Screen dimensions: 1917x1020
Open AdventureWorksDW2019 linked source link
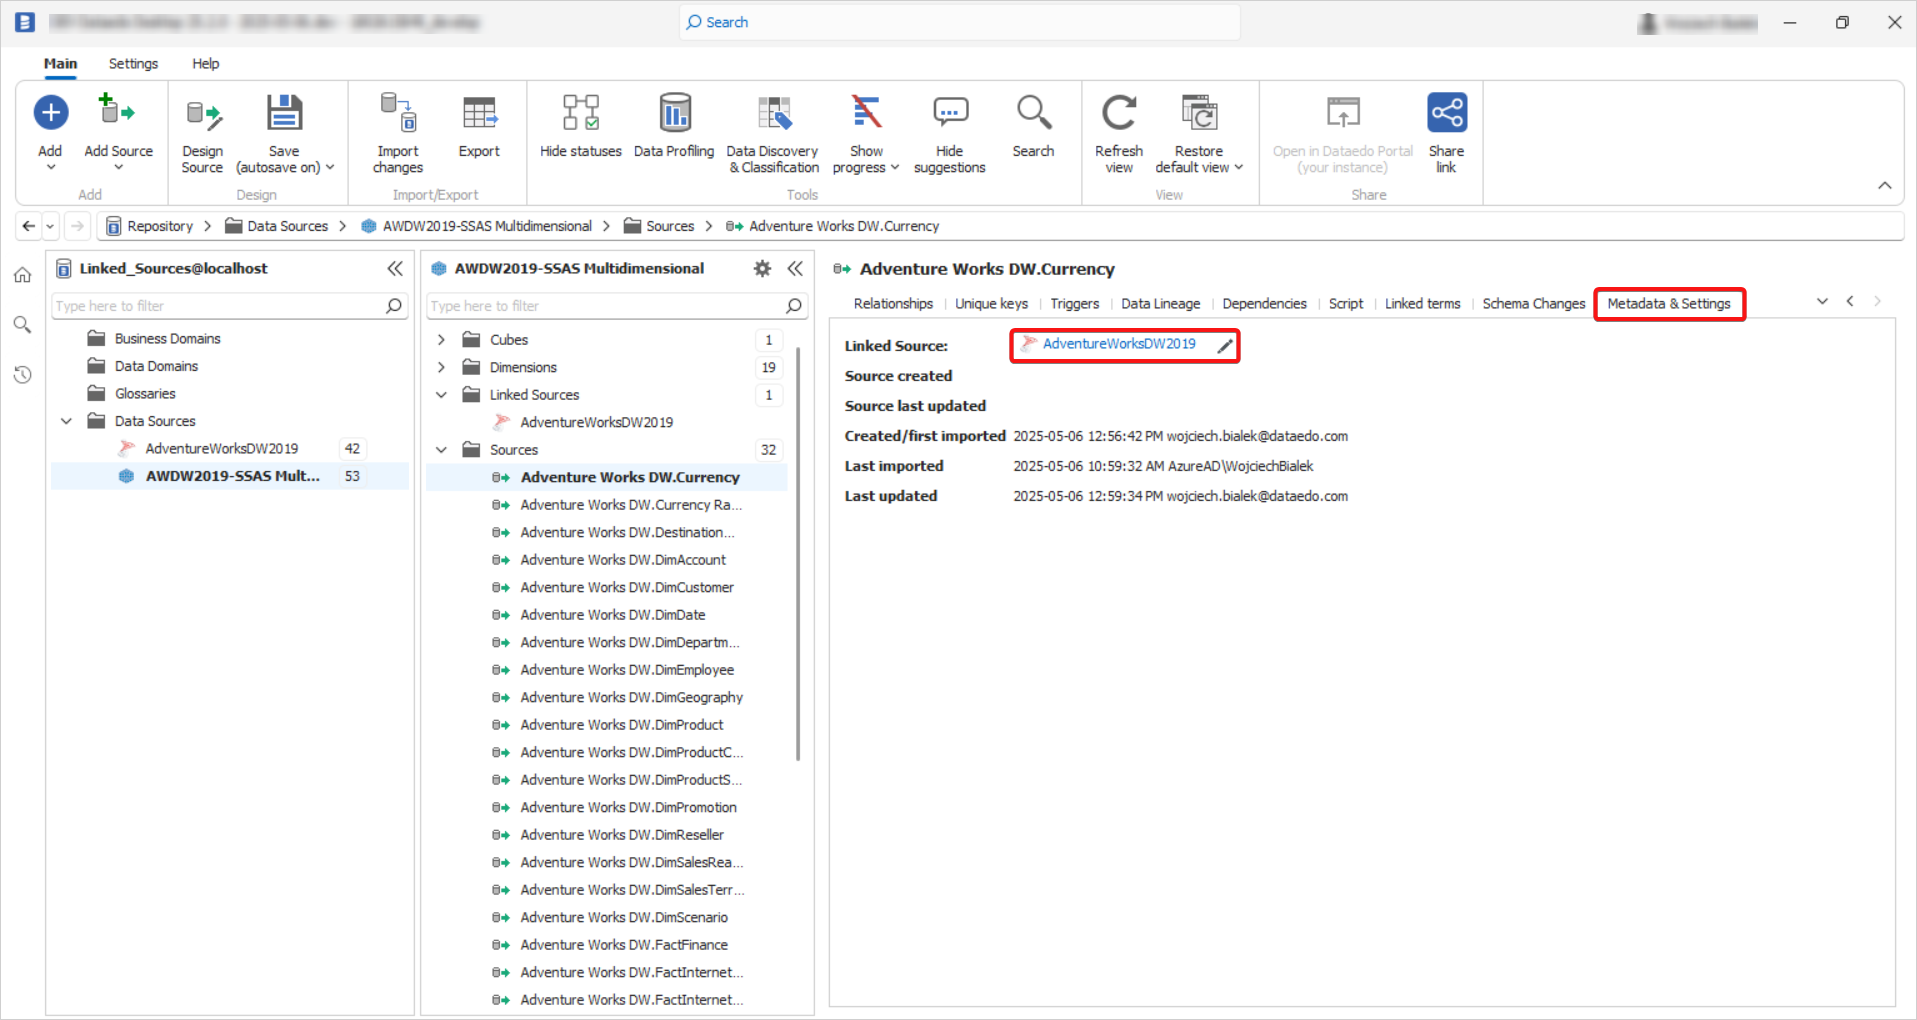pos(1119,344)
